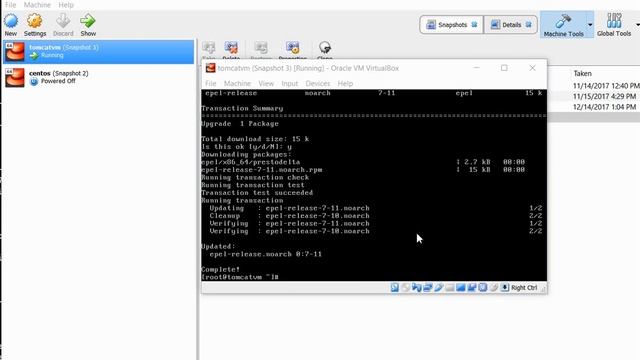Click centos OS icon in VM list

coord(15,78)
